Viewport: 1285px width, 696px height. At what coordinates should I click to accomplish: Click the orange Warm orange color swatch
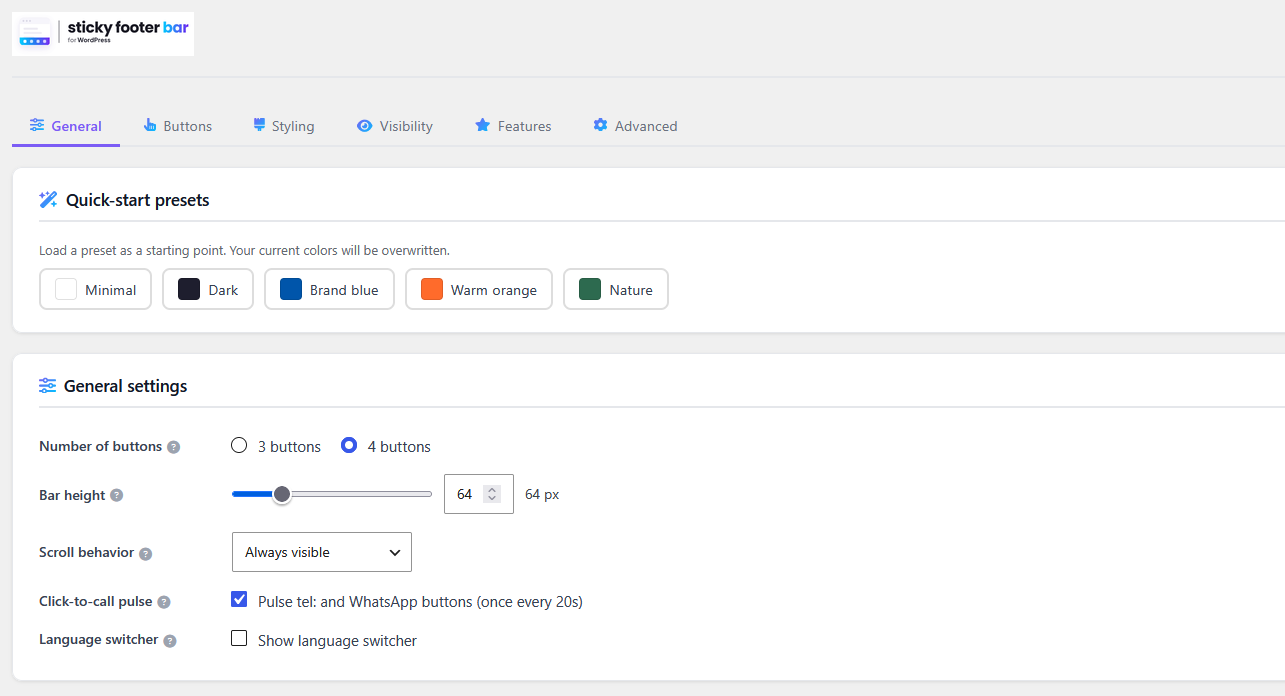pyautogui.click(x=432, y=289)
